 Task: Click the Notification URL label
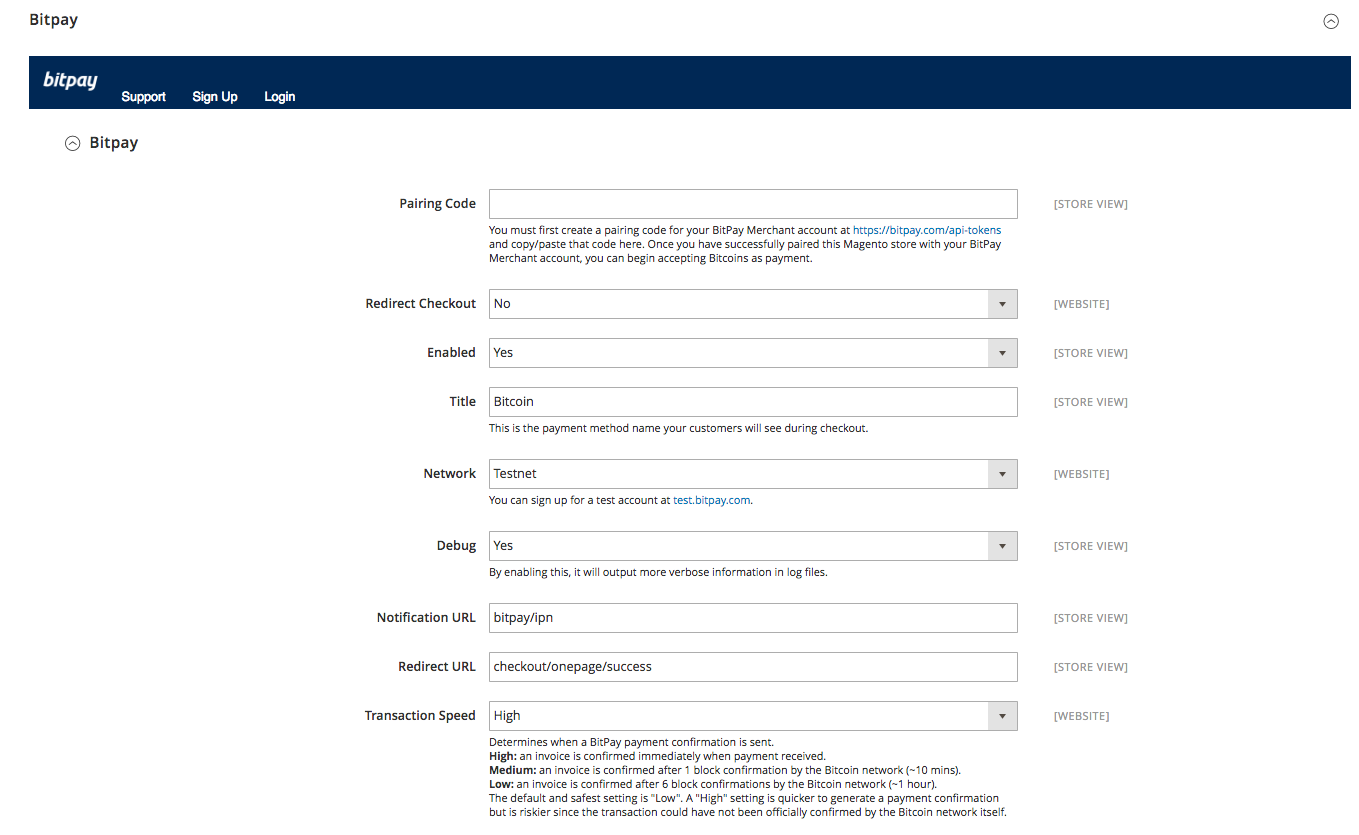tap(426, 618)
